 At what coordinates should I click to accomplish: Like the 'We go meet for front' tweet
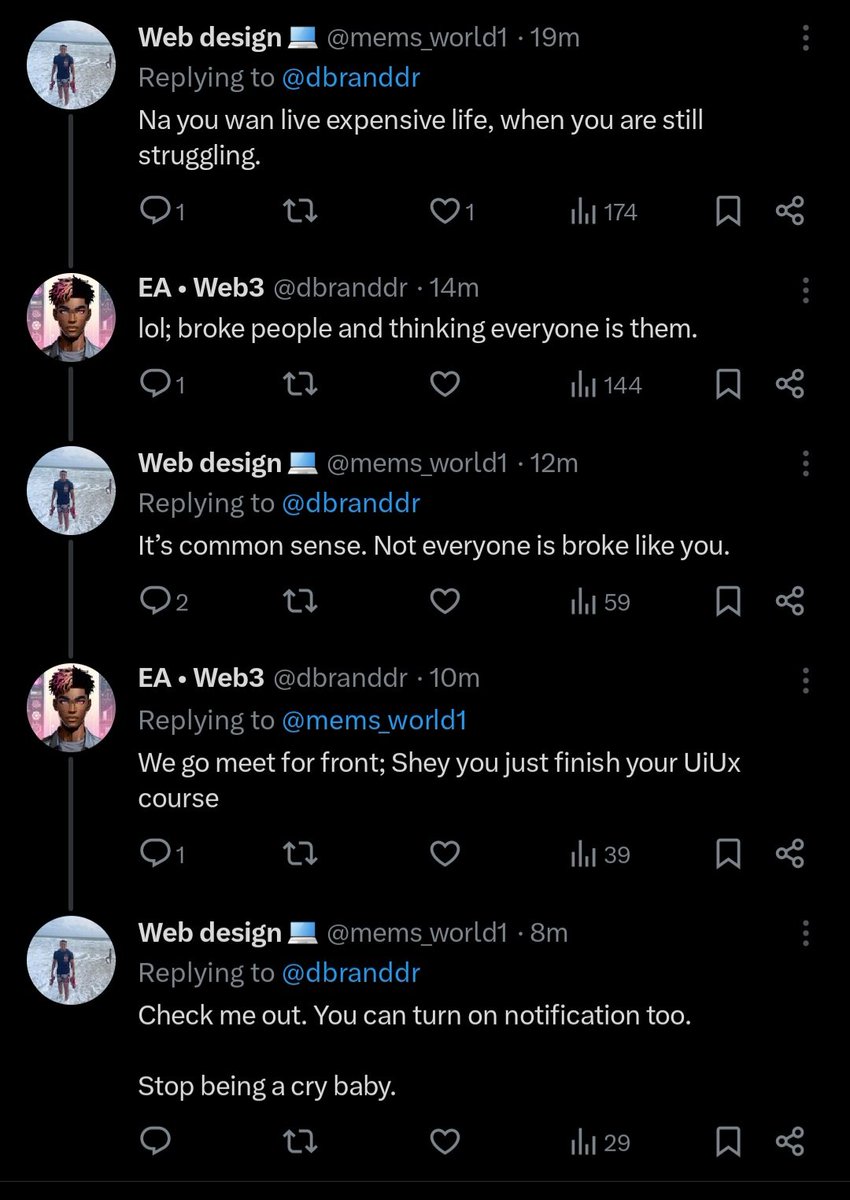(445, 854)
